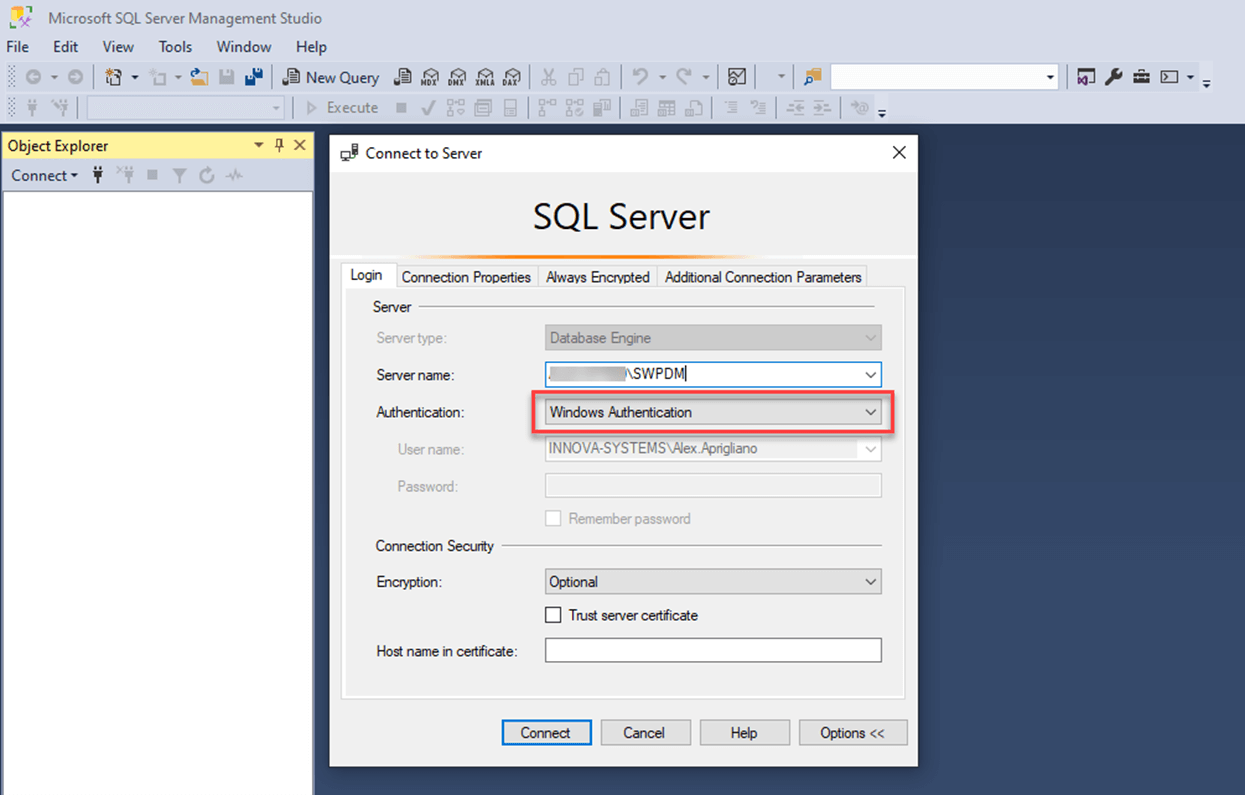Click the Connect plug icon in Object Explorer
This screenshot has width=1245, height=795.
point(97,175)
